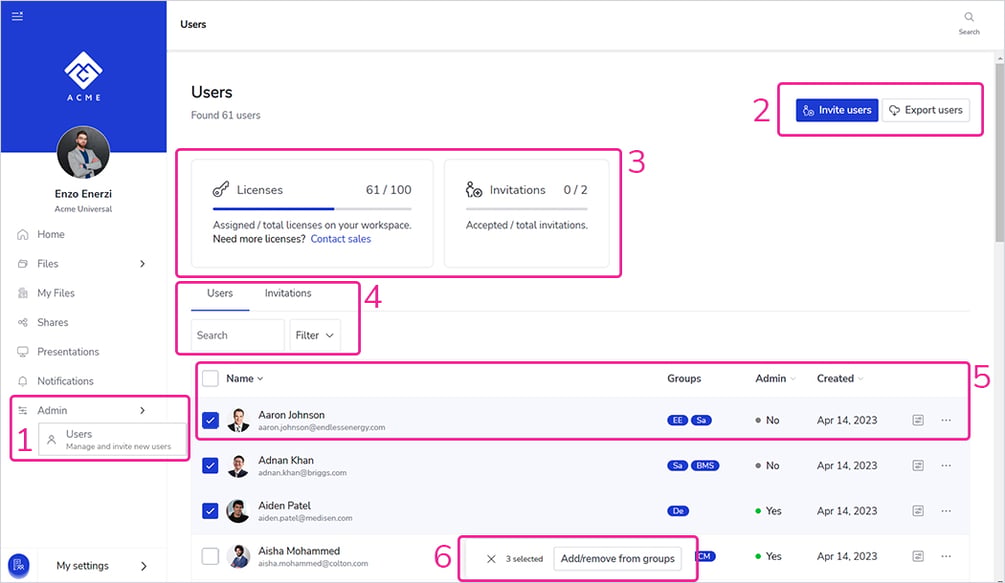Image resolution: width=1005 pixels, height=583 pixels.
Task: Open more options for Adnan Khan
Action: (946, 466)
